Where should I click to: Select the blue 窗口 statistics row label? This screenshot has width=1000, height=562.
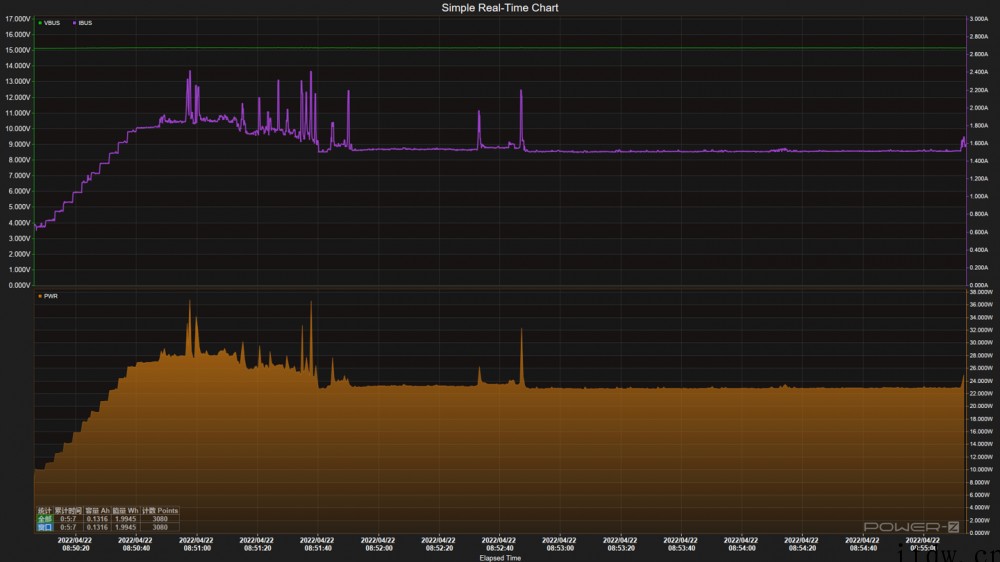coord(44,528)
